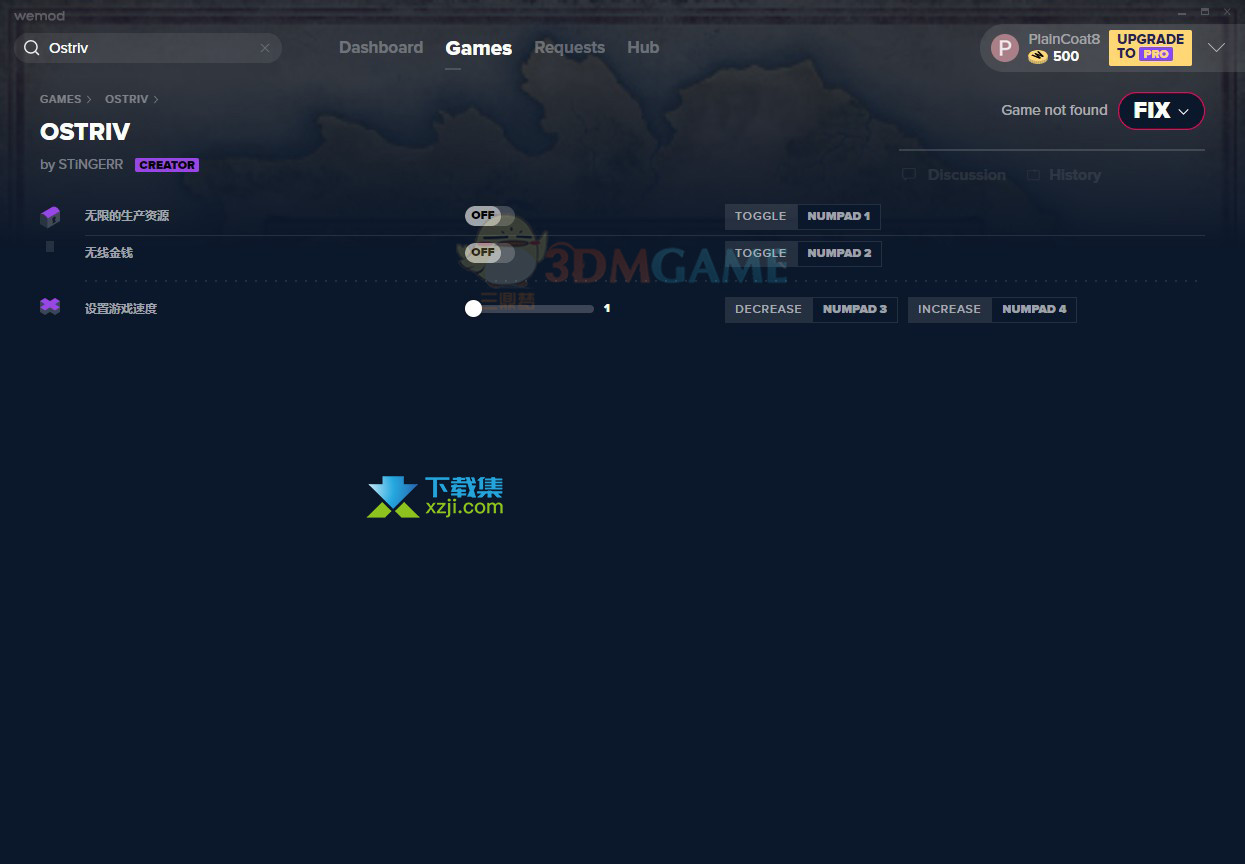
Task: Click the PlainCoat8 username
Action: pyautogui.click(x=1064, y=39)
